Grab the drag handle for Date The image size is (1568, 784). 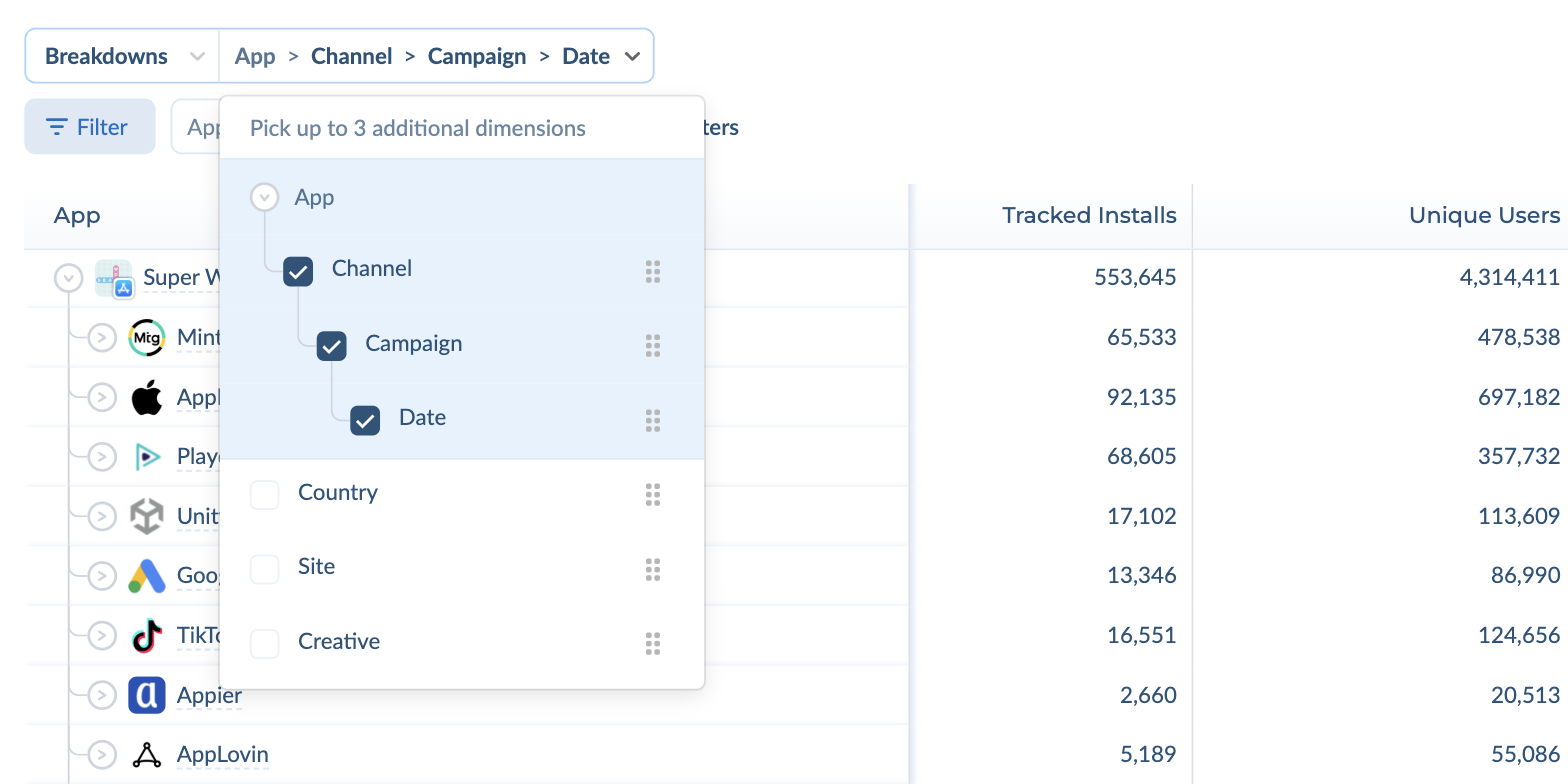click(x=653, y=421)
